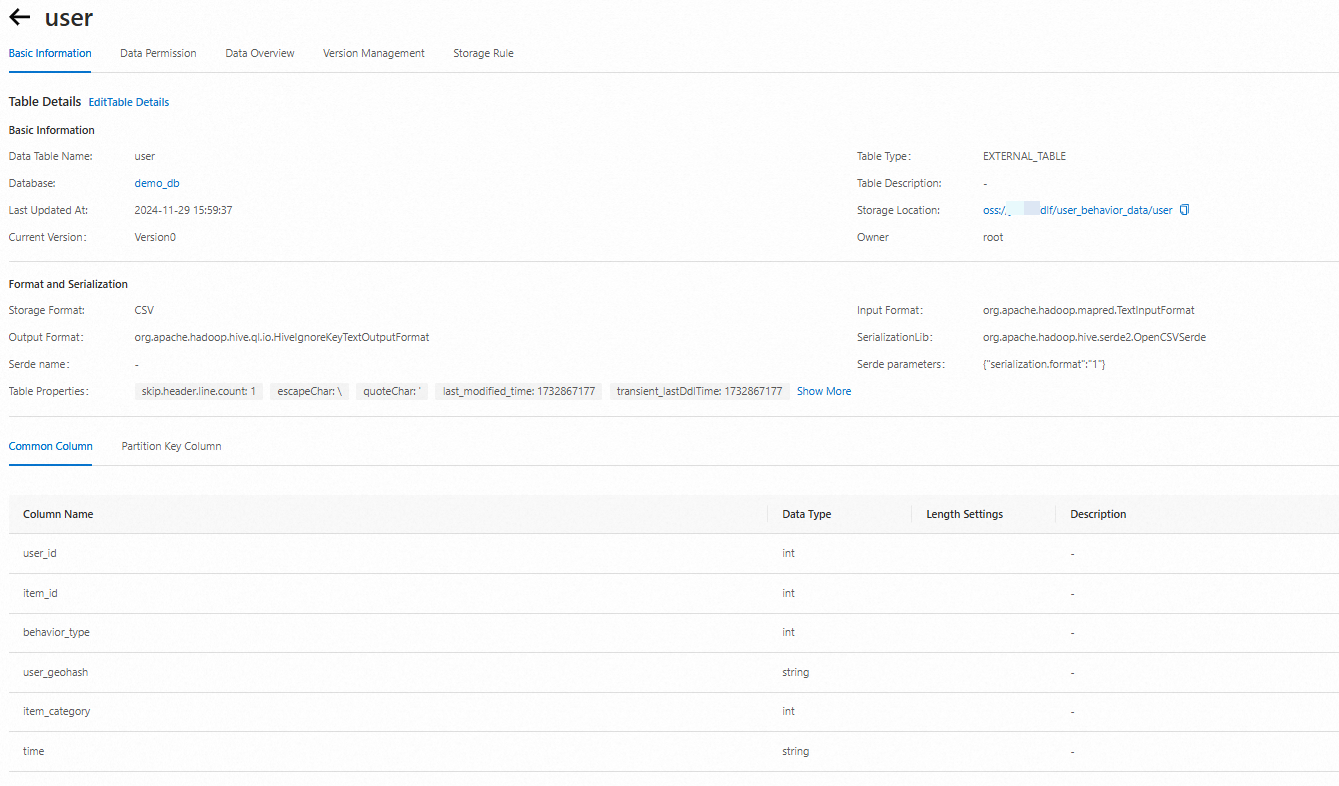The width and height of the screenshot is (1339, 786).
Task: Select the Basic Information tab
Action: 50,53
